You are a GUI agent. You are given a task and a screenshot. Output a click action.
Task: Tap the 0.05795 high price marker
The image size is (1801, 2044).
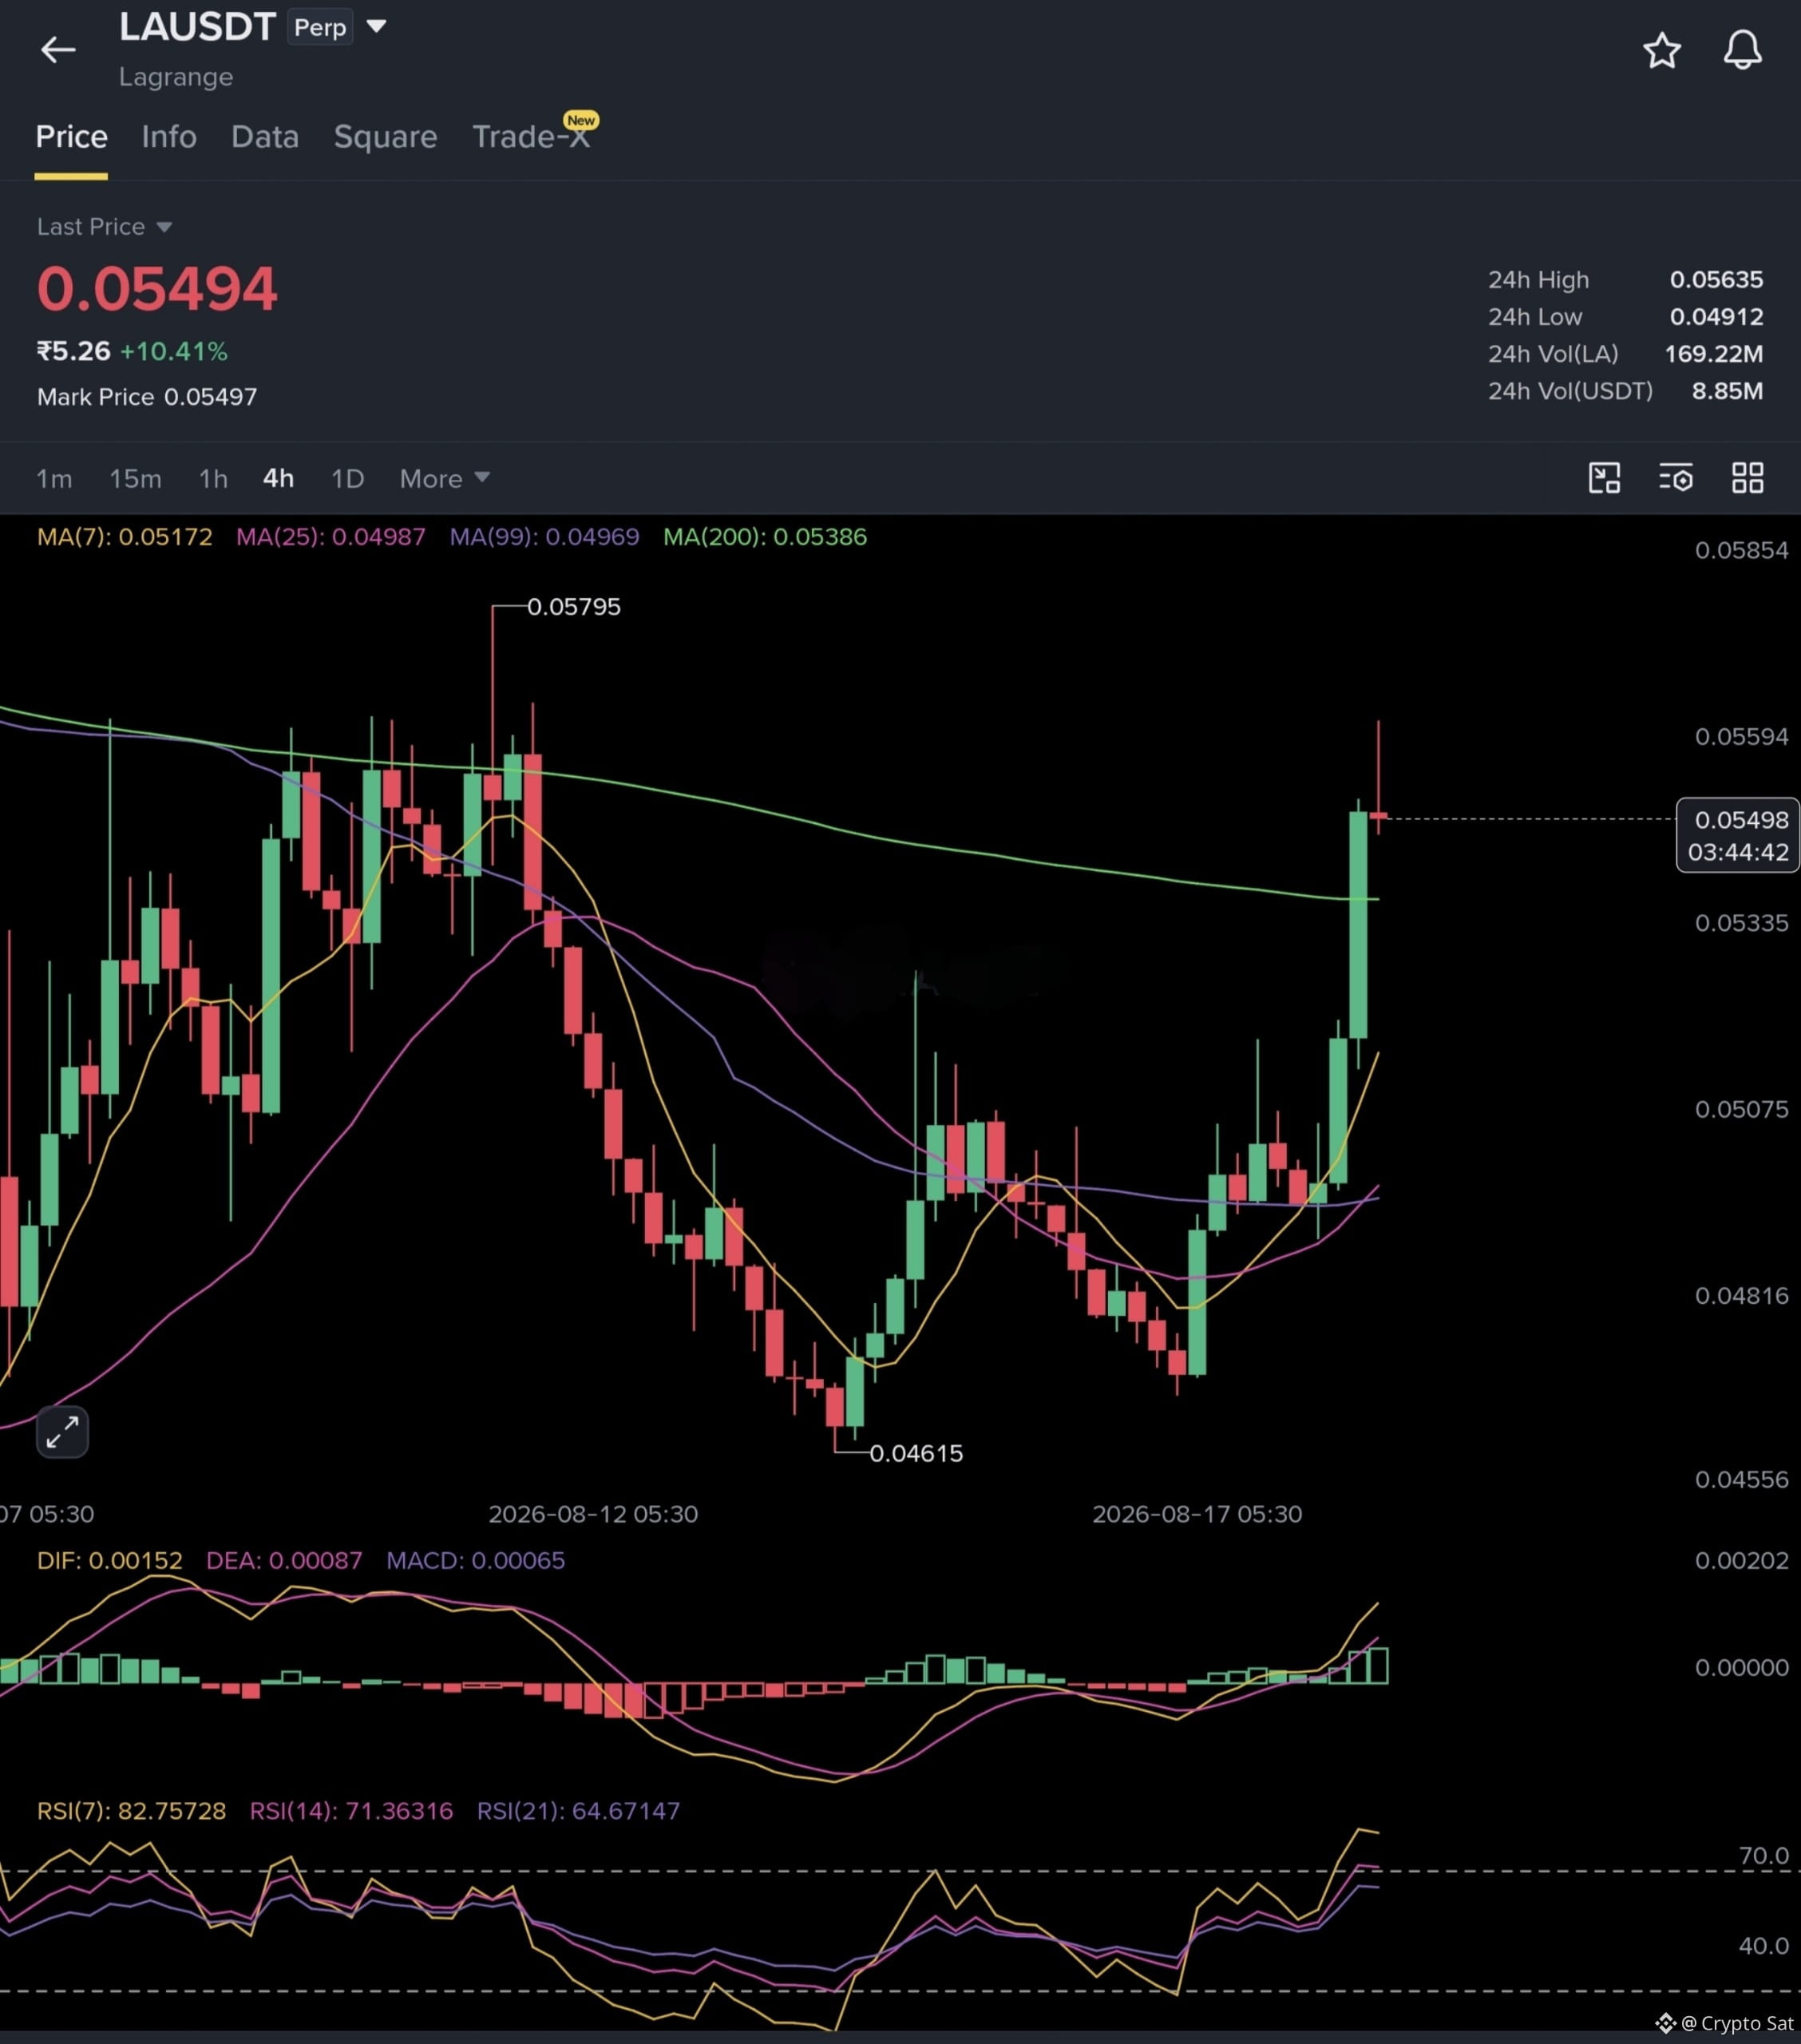tap(573, 607)
